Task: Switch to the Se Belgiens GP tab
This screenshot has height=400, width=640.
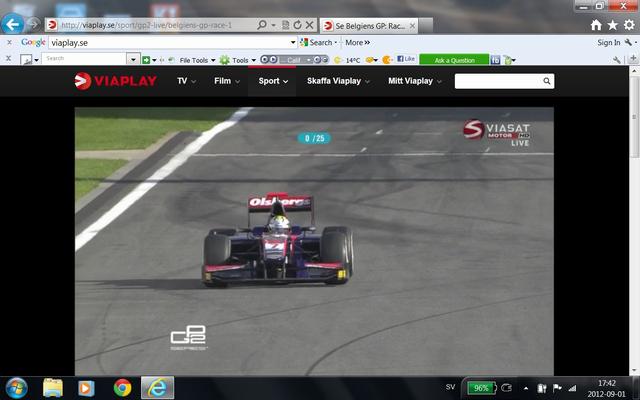Action: (x=367, y=24)
